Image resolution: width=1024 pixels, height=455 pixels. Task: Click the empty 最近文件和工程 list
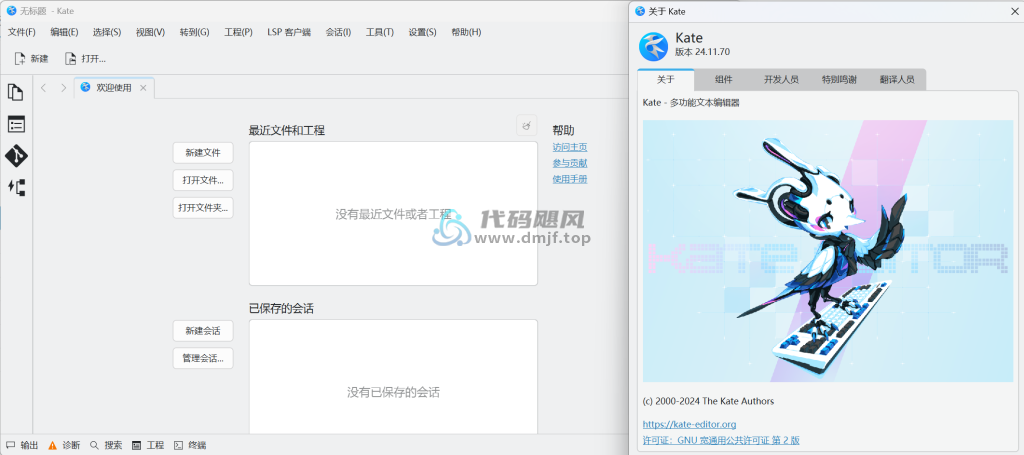[393, 213]
